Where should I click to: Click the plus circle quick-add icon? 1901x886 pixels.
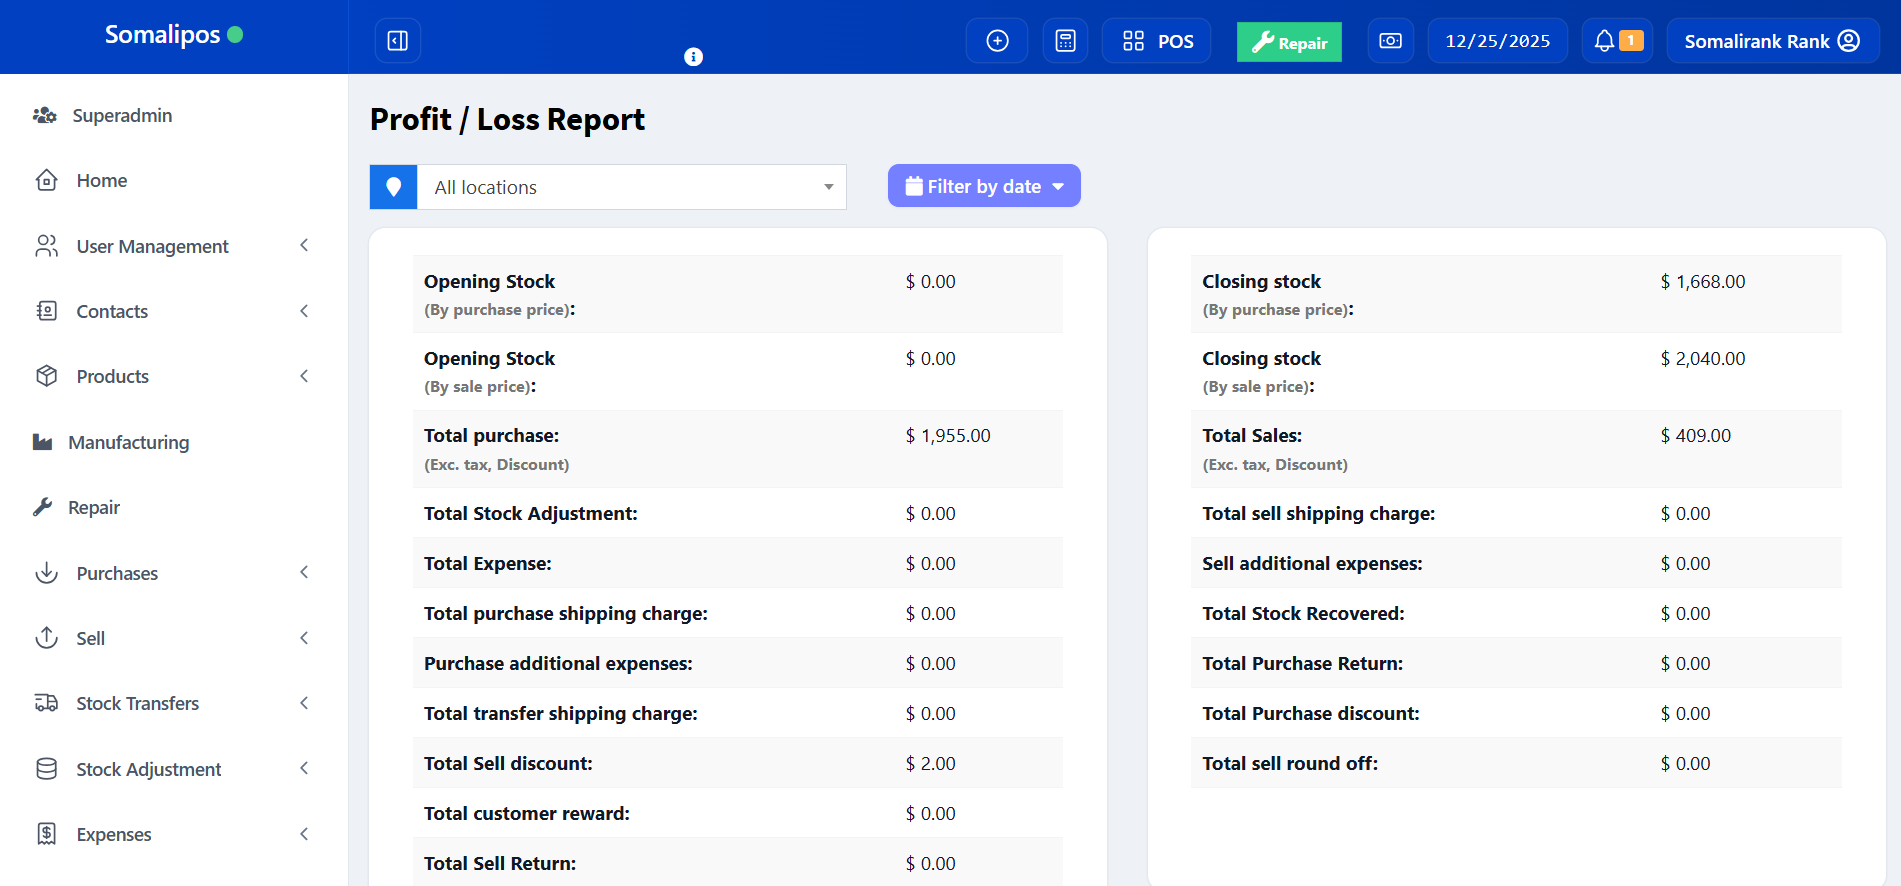[997, 41]
